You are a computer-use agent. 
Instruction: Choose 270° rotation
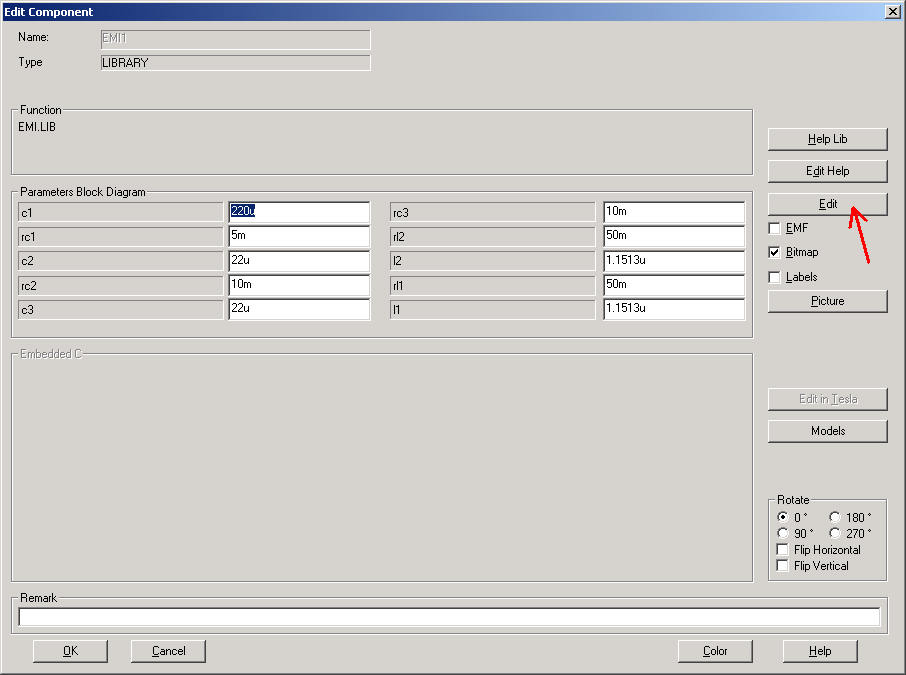tap(835, 534)
